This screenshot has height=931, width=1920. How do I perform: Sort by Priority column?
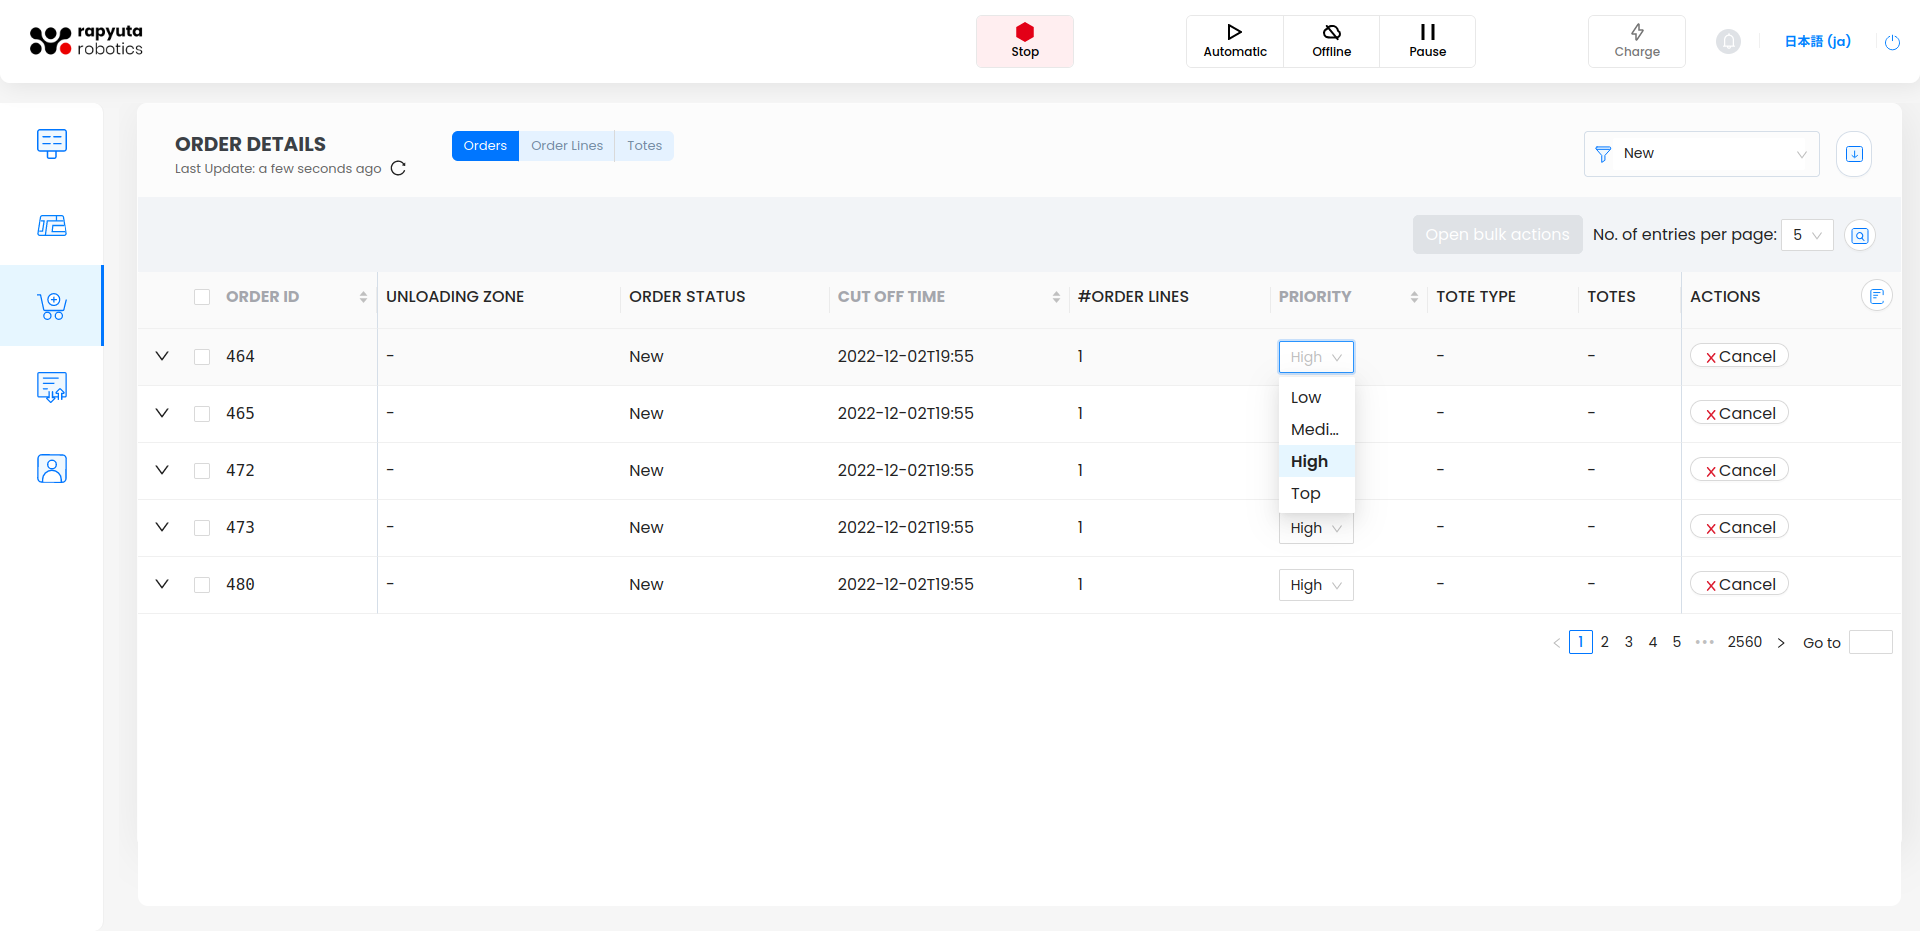click(x=1414, y=297)
